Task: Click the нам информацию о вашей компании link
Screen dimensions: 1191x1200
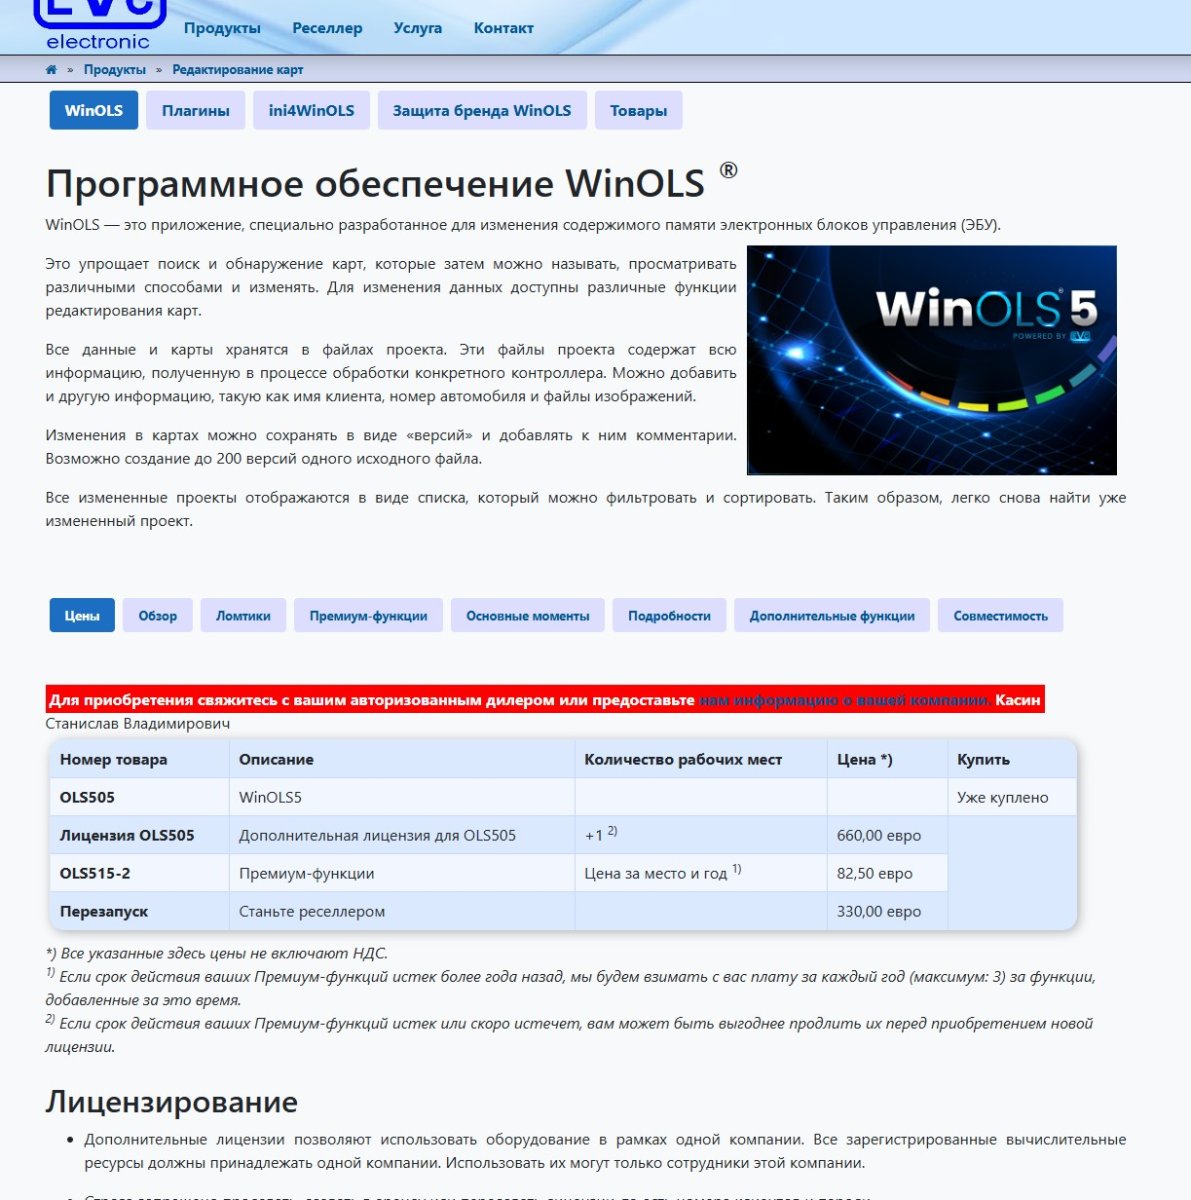Action: [843, 701]
